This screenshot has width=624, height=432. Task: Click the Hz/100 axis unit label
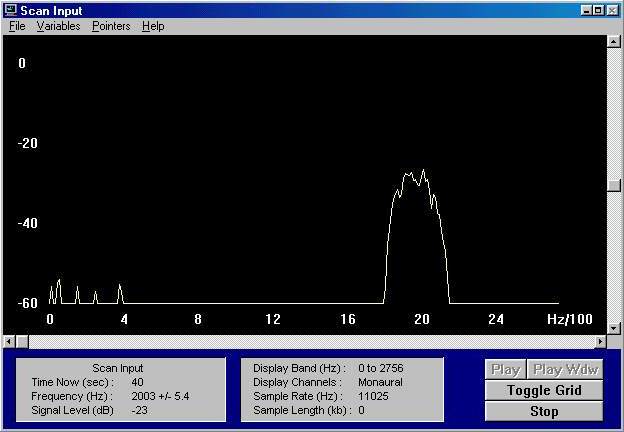coord(569,319)
